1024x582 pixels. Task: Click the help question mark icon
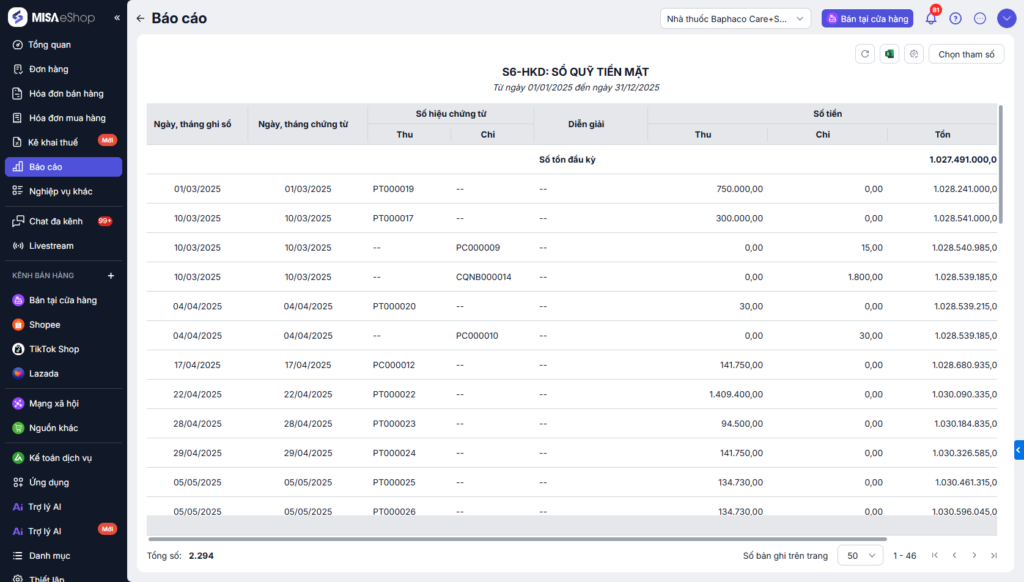(x=955, y=18)
